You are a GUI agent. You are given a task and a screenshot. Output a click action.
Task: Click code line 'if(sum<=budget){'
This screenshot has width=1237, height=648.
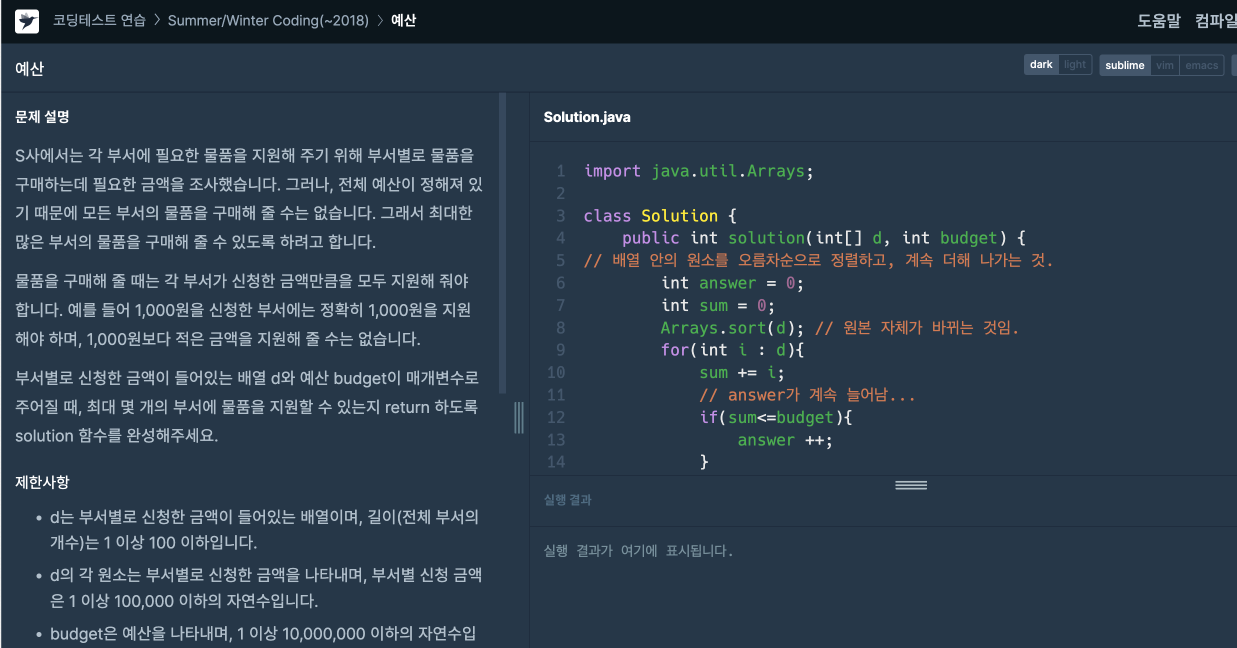[x=775, y=417]
